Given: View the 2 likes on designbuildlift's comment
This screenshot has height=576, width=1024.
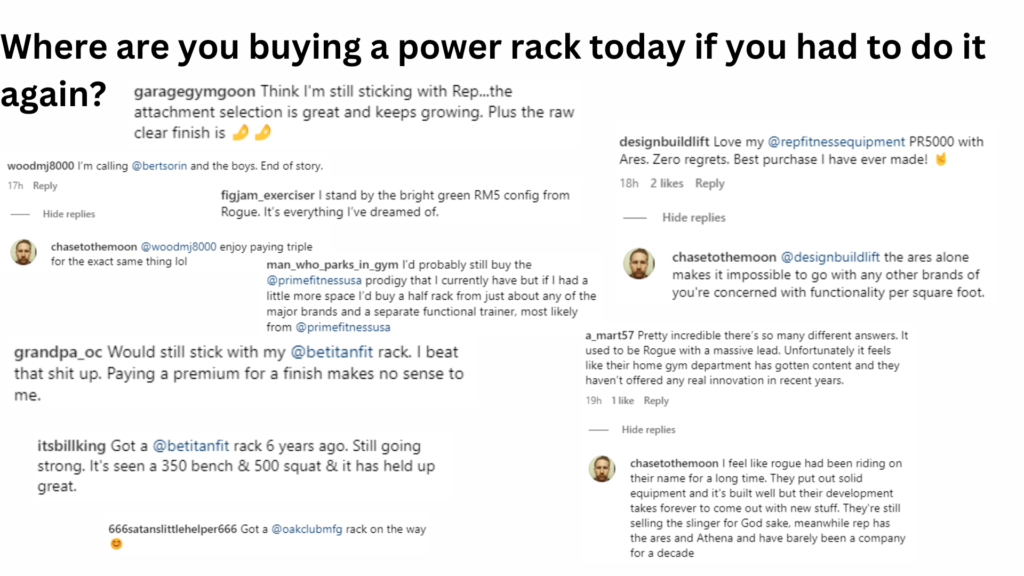Looking at the screenshot, I should 666,183.
